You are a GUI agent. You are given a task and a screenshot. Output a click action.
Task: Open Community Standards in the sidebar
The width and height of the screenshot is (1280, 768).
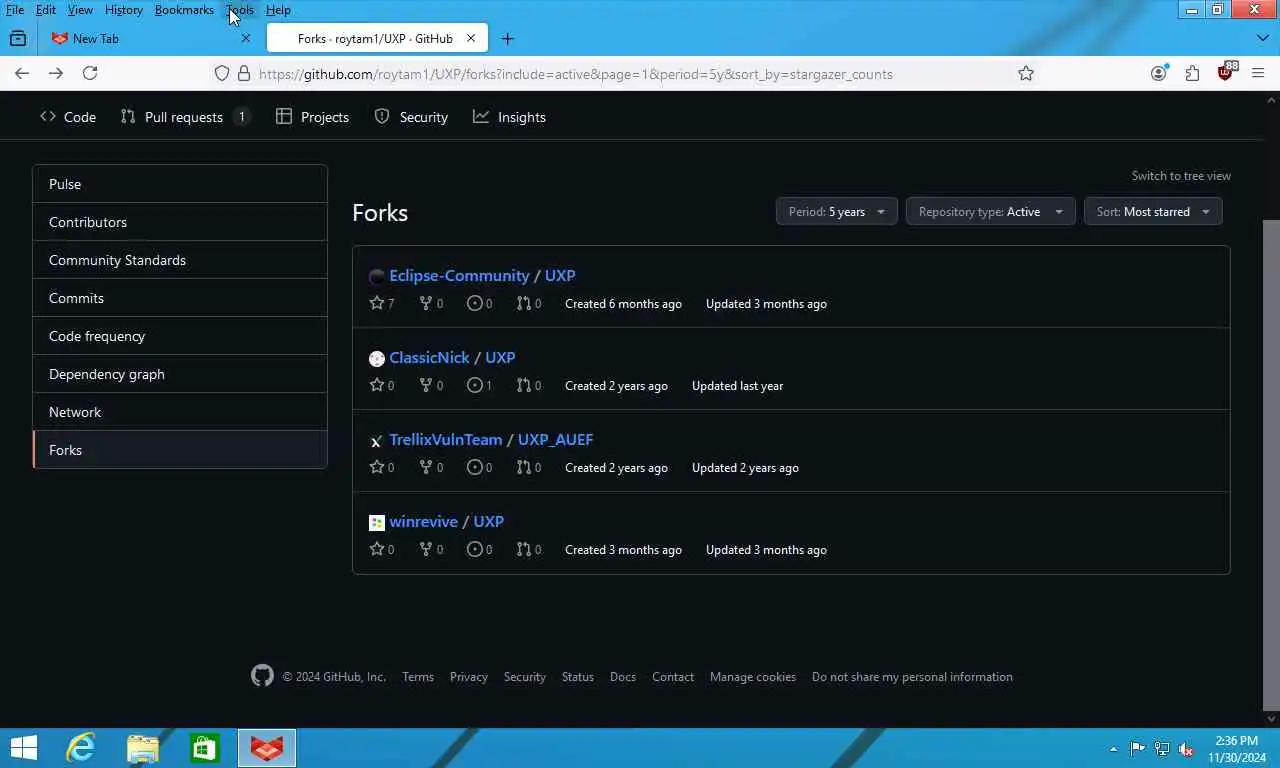pyautogui.click(x=180, y=260)
